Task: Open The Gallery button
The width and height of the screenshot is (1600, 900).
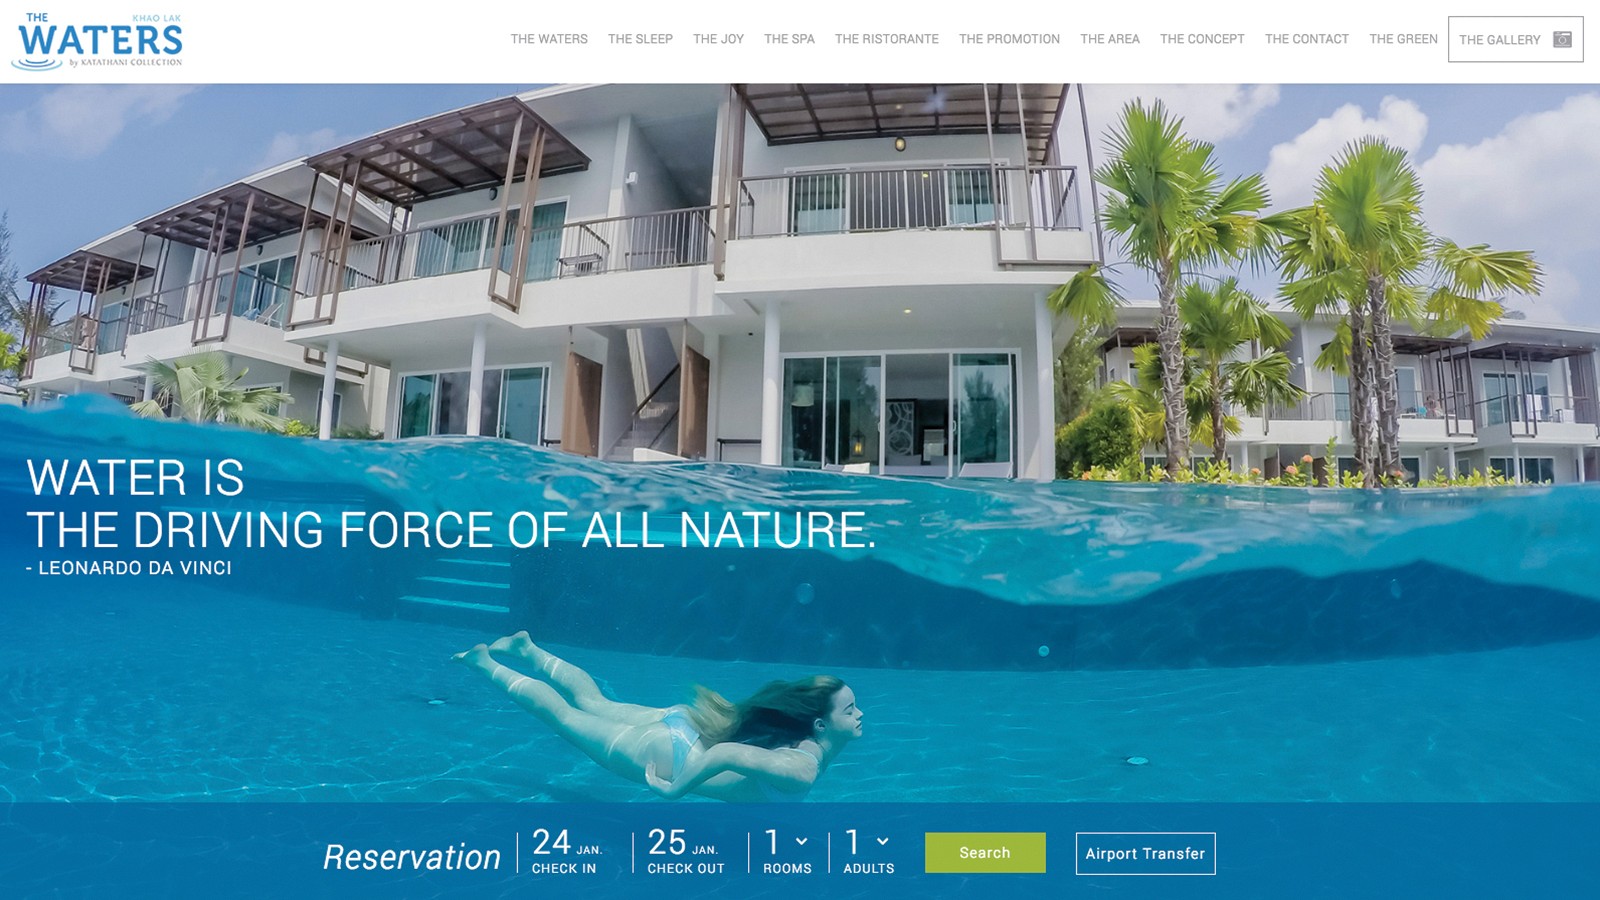Action: click(1515, 39)
